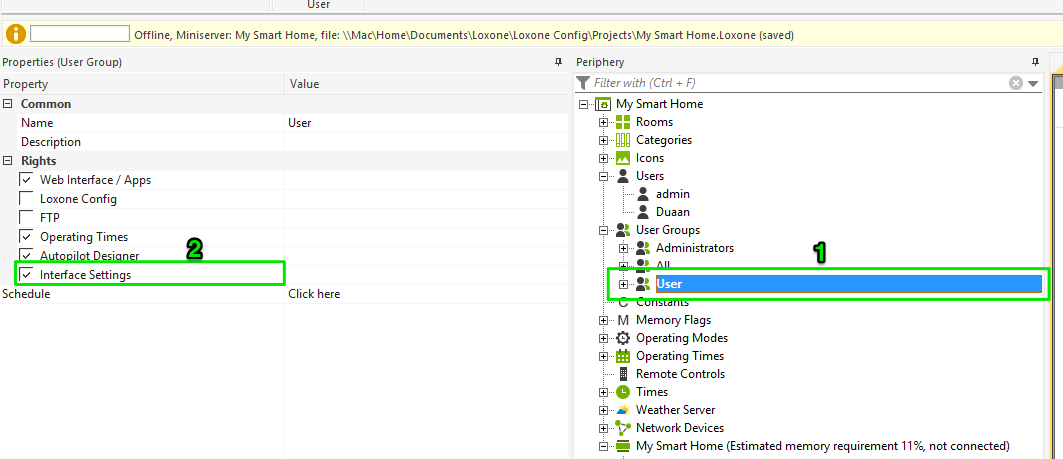
Task: Select the admin user in tree
Action: click(672, 194)
